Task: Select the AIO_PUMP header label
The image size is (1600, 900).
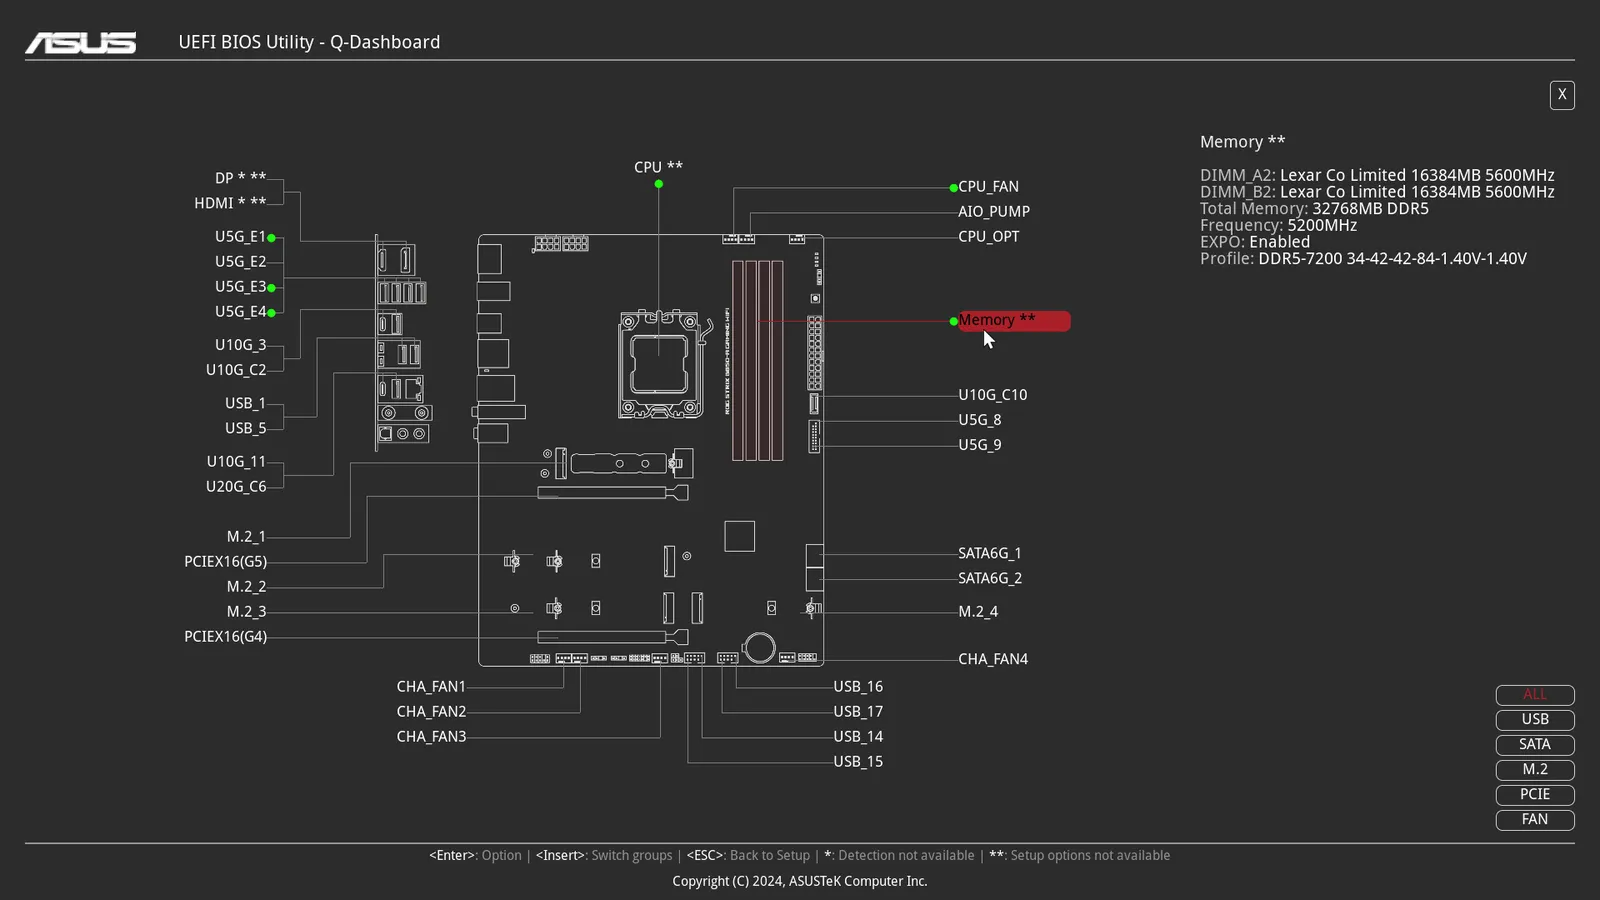Action: click(x=994, y=212)
